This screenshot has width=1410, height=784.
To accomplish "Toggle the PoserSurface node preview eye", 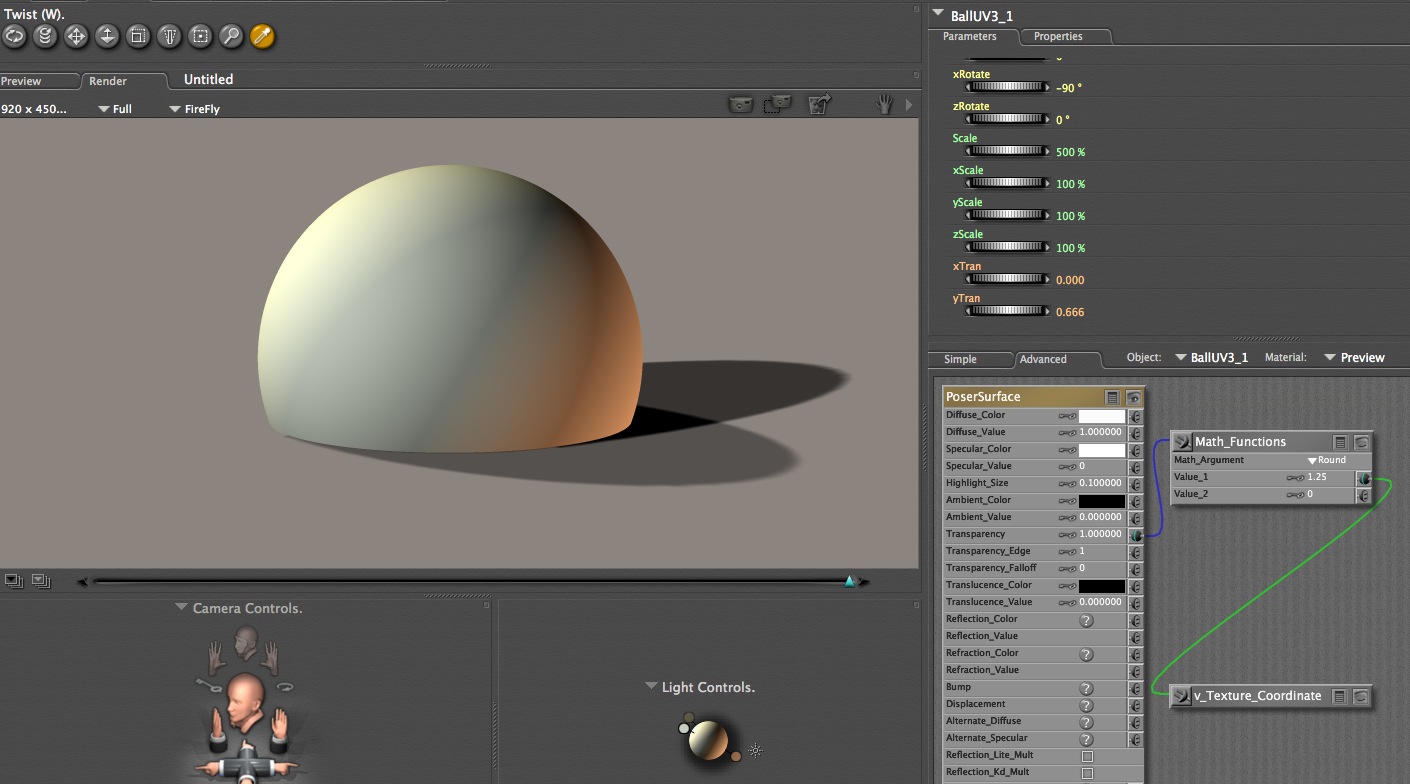I will click(x=1133, y=398).
